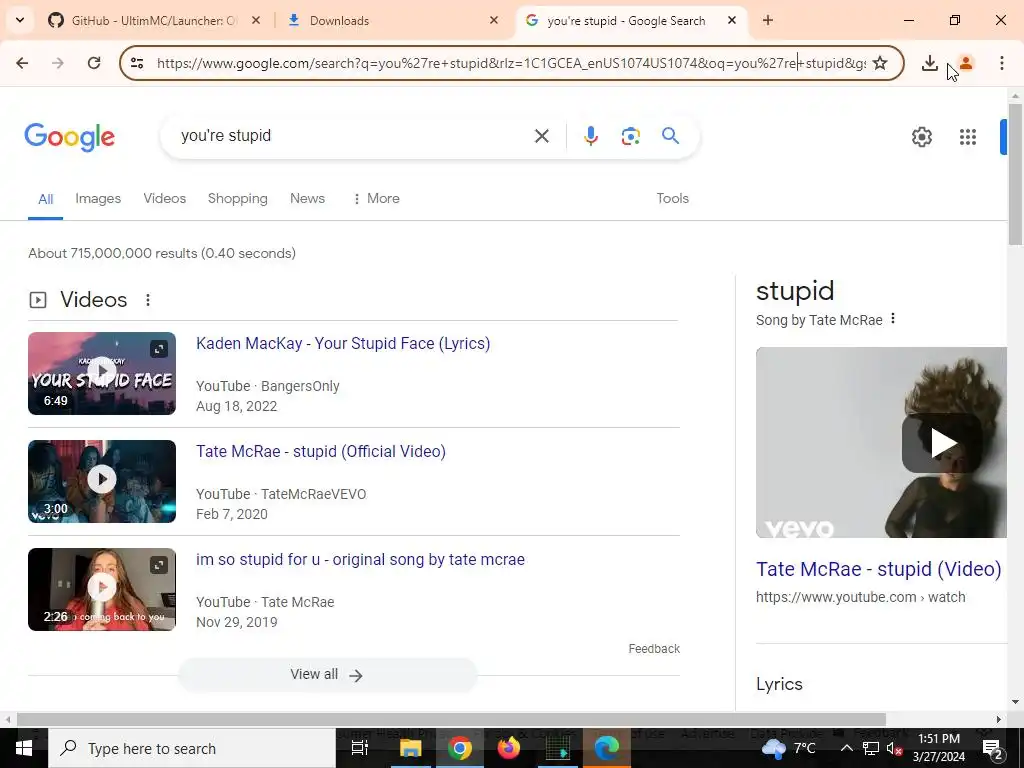Play the Your Stupid Face thumbnail
Image resolution: width=1024 pixels, height=768 pixels.
102,374
